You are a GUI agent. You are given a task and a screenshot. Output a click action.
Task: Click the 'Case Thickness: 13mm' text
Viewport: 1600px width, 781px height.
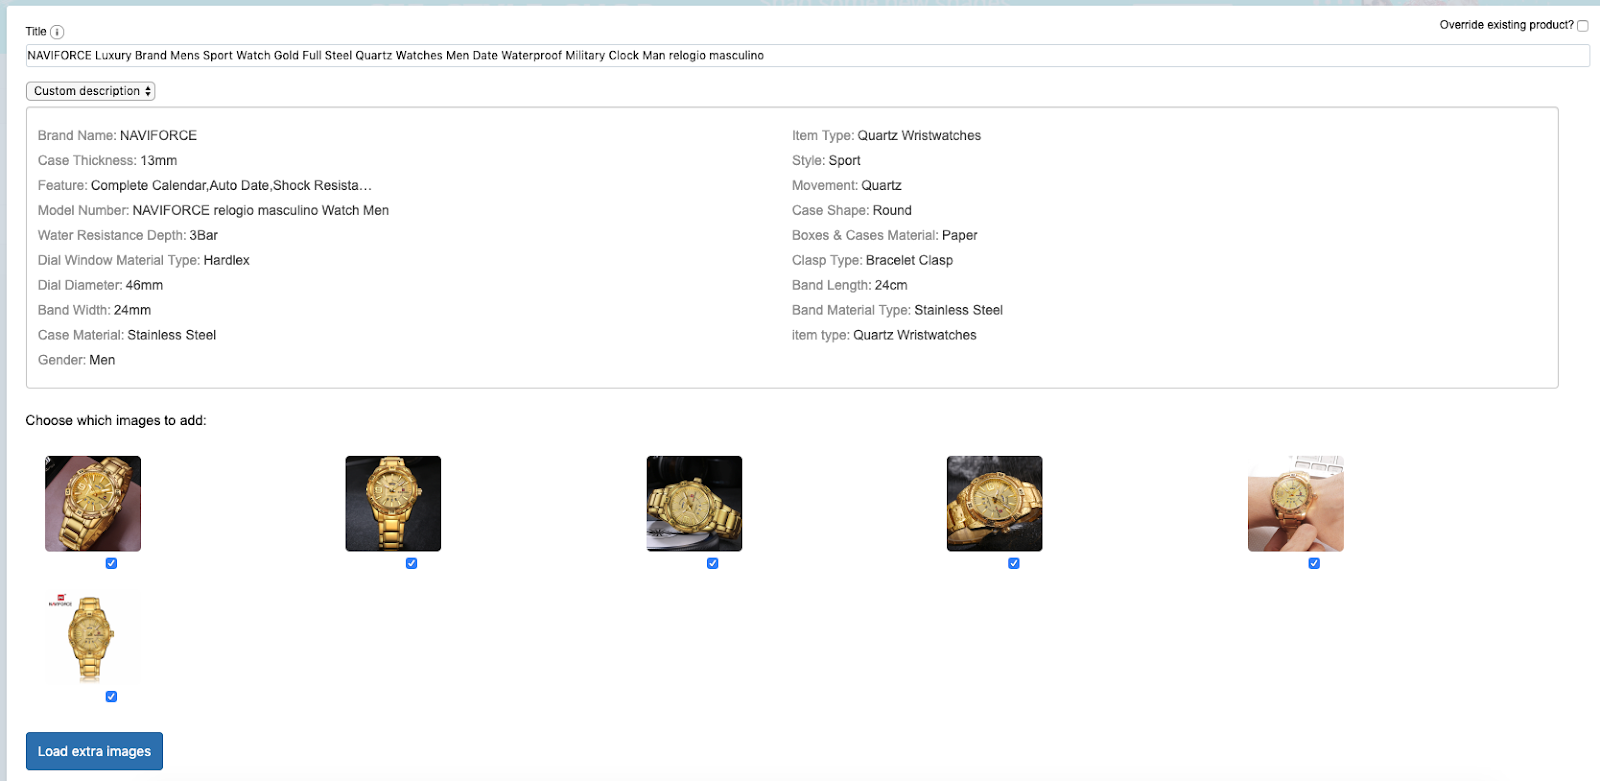click(x=107, y=161)
